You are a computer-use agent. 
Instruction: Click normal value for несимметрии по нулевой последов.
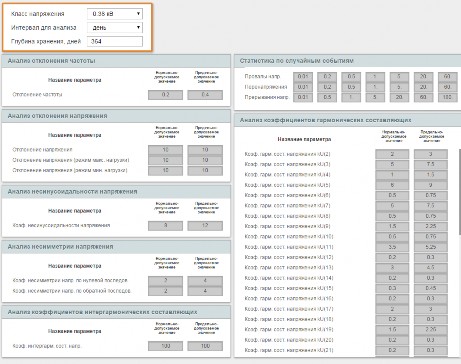point(165,281)
